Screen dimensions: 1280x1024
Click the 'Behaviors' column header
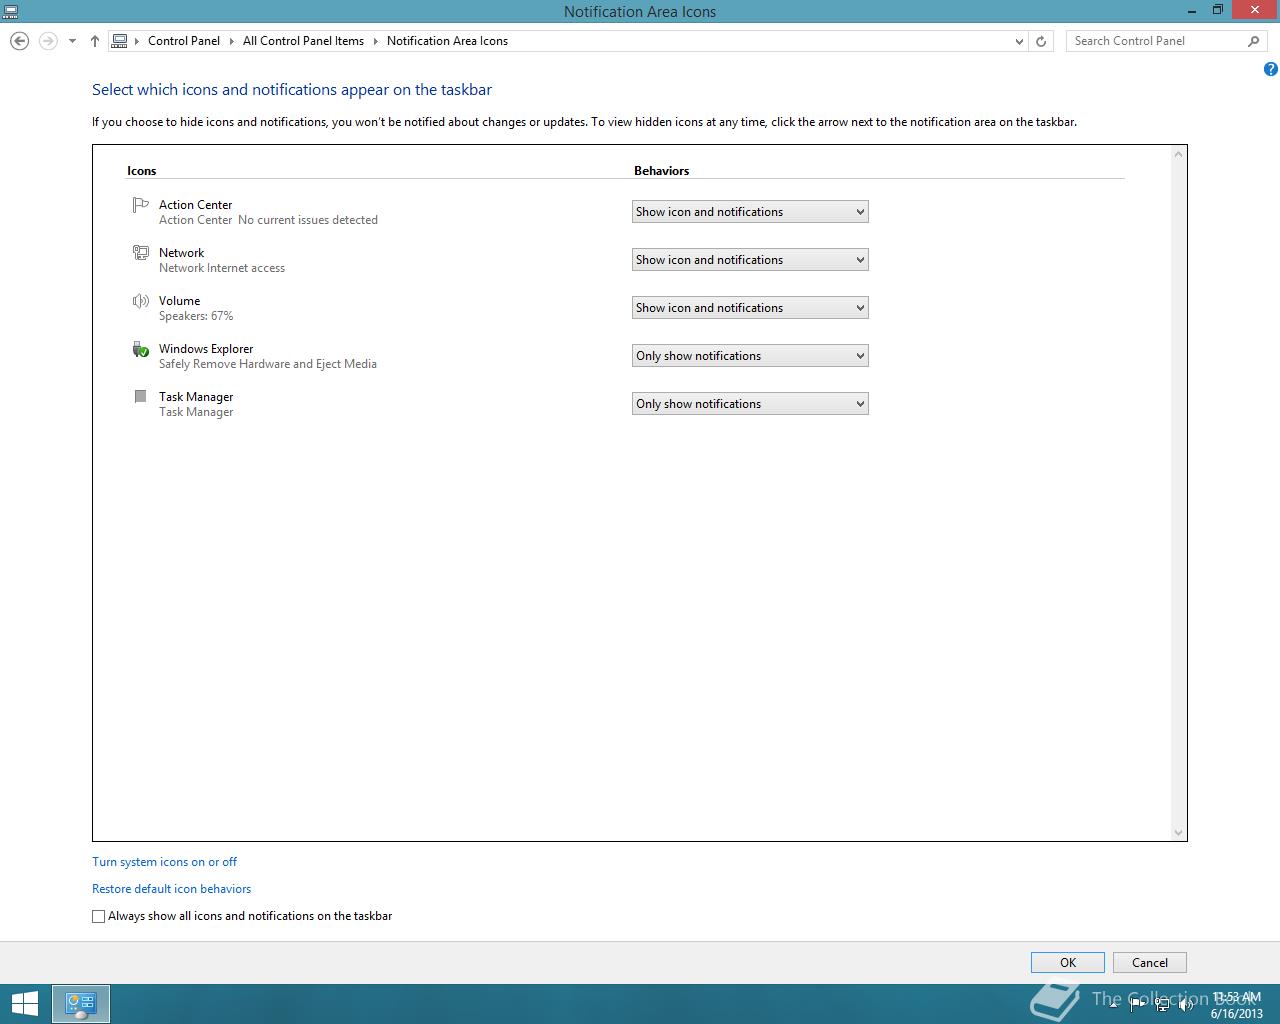click(x=662, y=171)
